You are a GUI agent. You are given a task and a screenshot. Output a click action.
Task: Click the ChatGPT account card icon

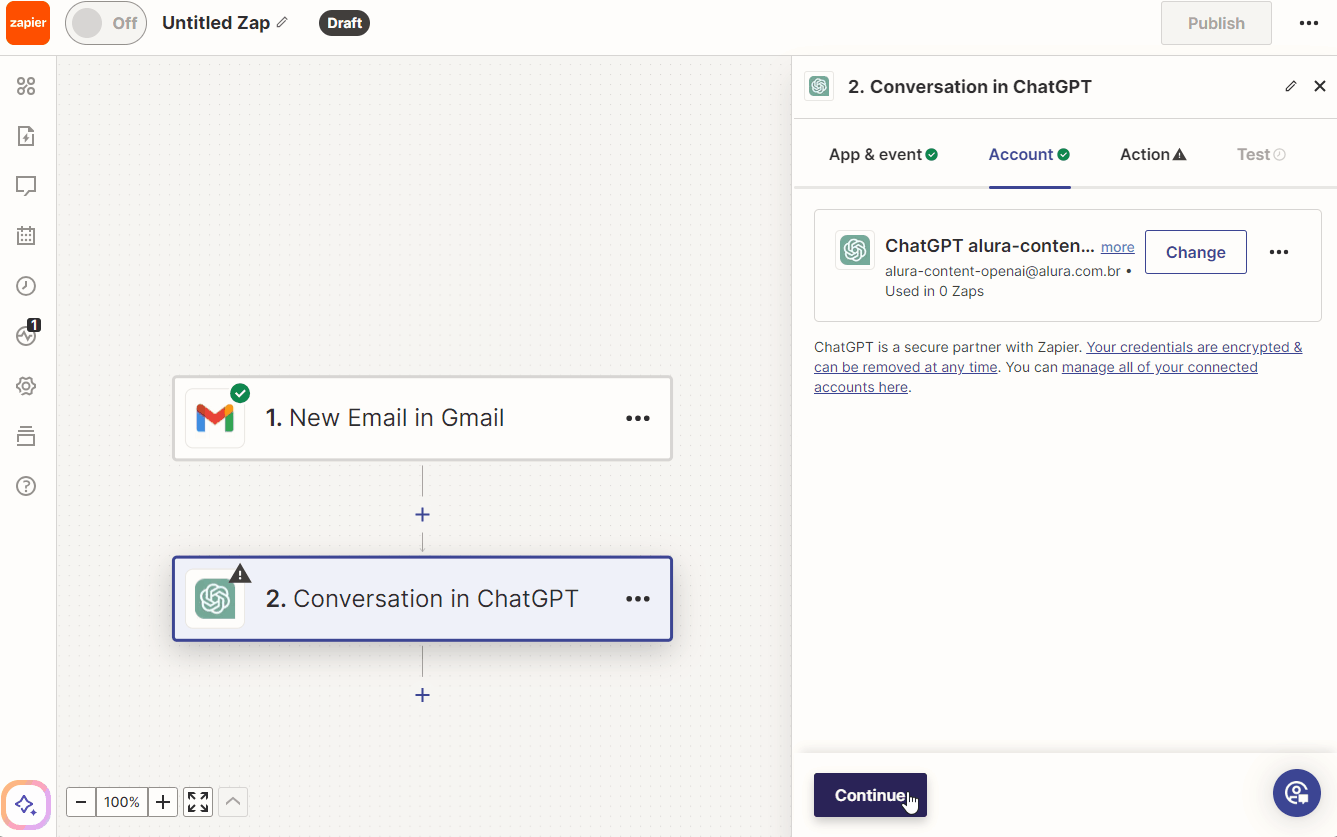tap(855, 250)
